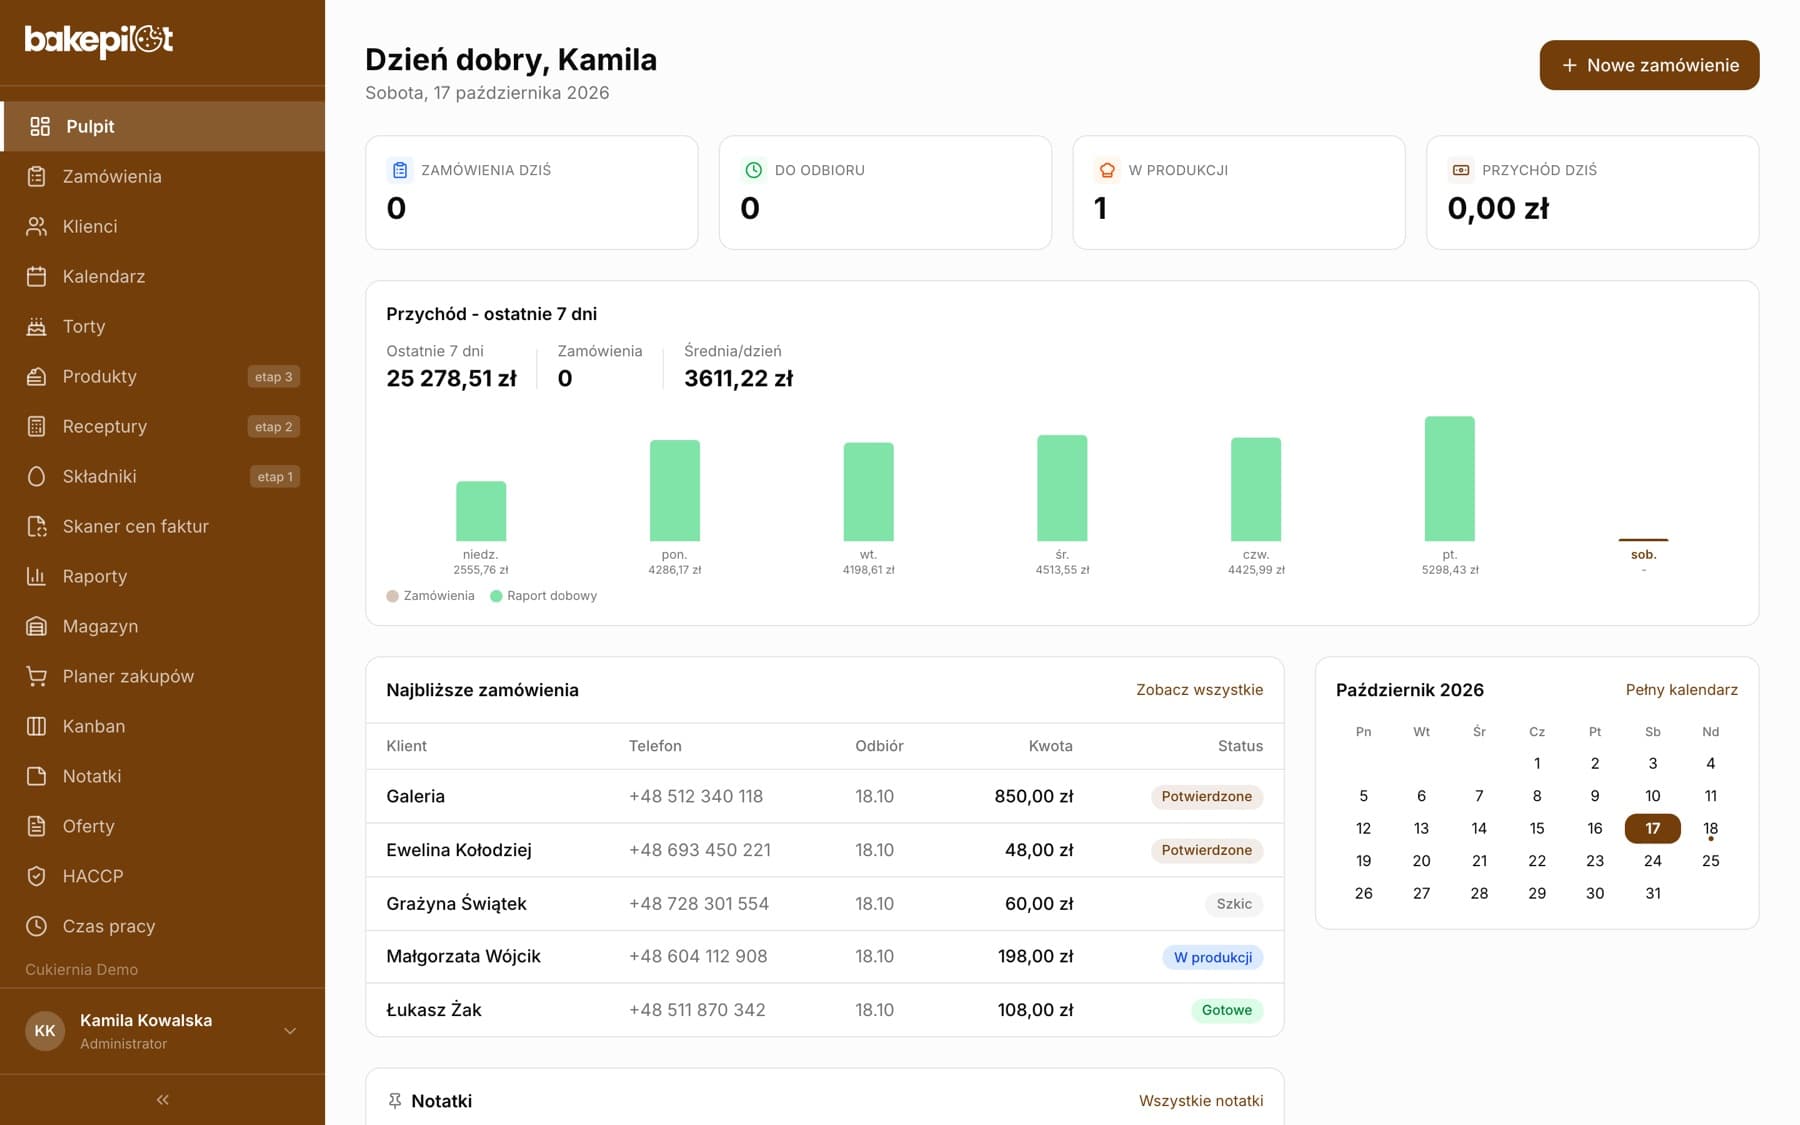Open the Kanban board icon
1800x1125 pixels.
(36, 726)
